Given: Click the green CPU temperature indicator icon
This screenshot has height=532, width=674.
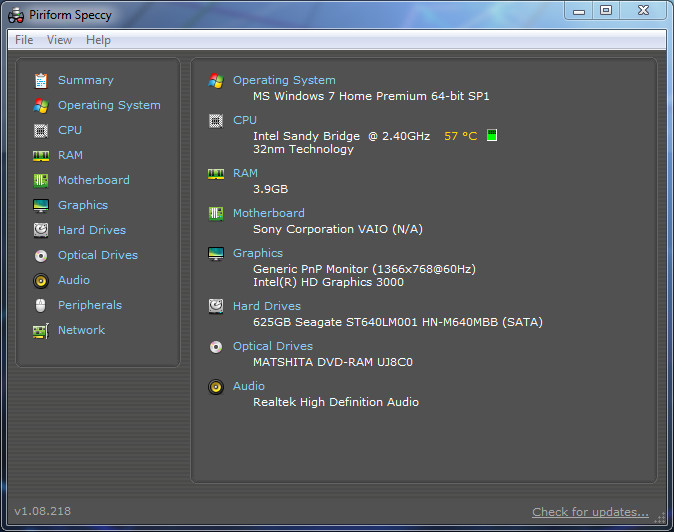Looking at the screenshot, I should [492, 135].
